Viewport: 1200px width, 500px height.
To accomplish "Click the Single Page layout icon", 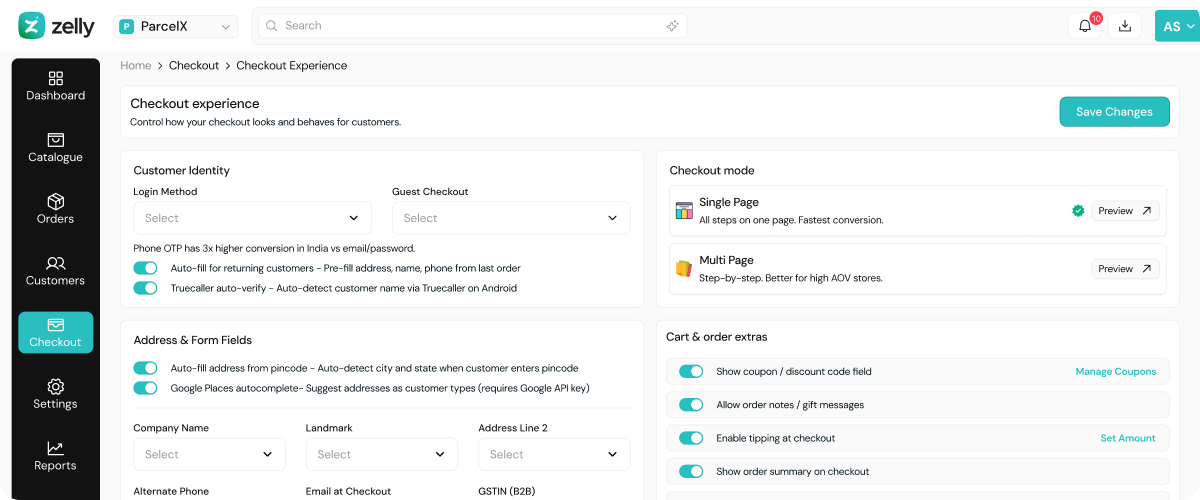I will (x=684, y=211).
